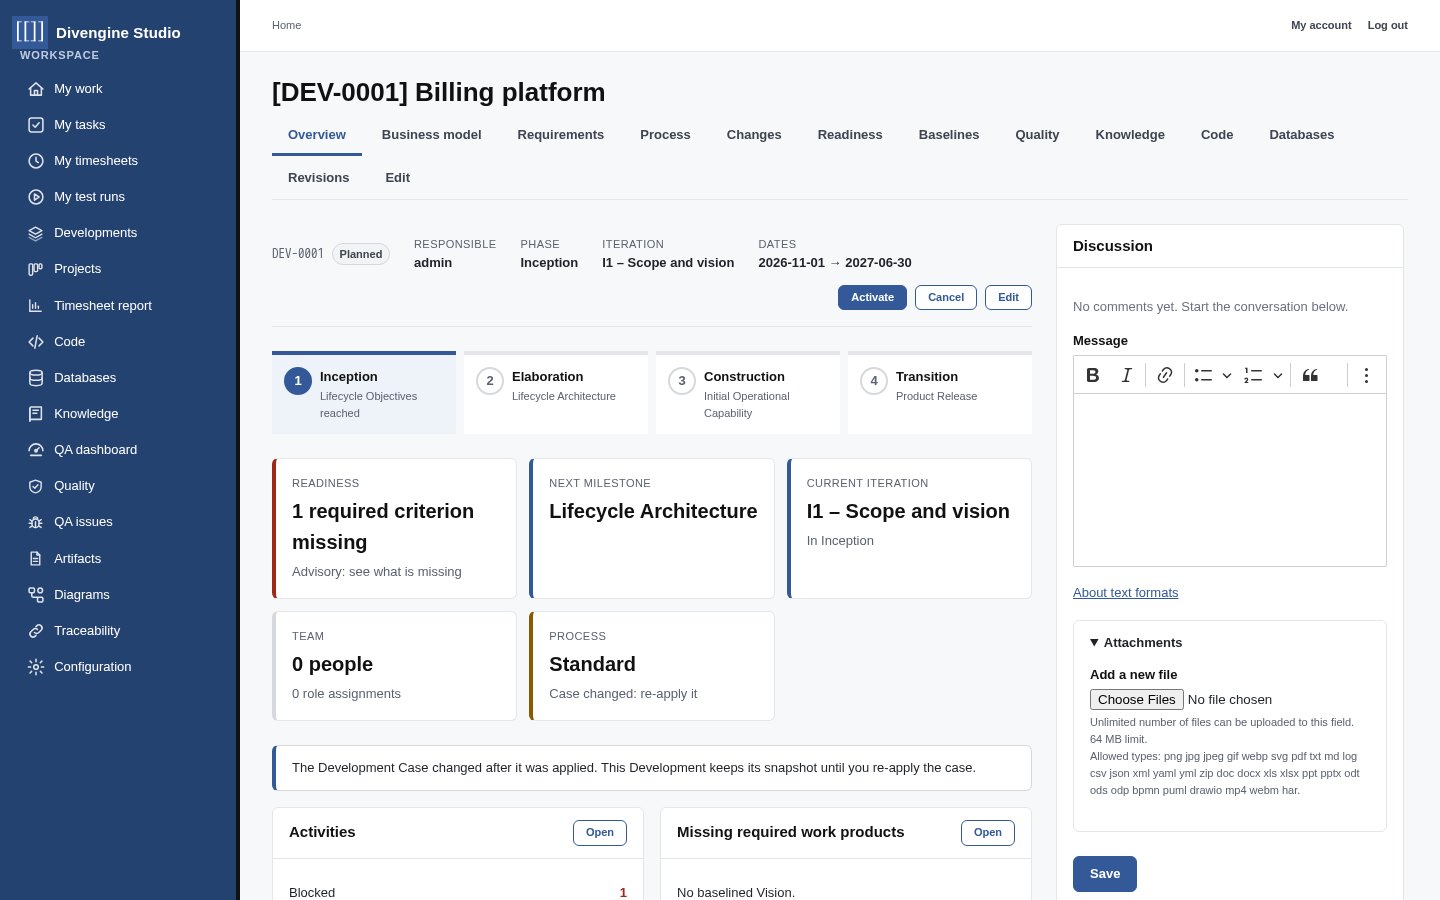Viewport: 1440px width, 900px height.
Task: Click the gauge icon beside QA dashboard
Action: (36, 450)
